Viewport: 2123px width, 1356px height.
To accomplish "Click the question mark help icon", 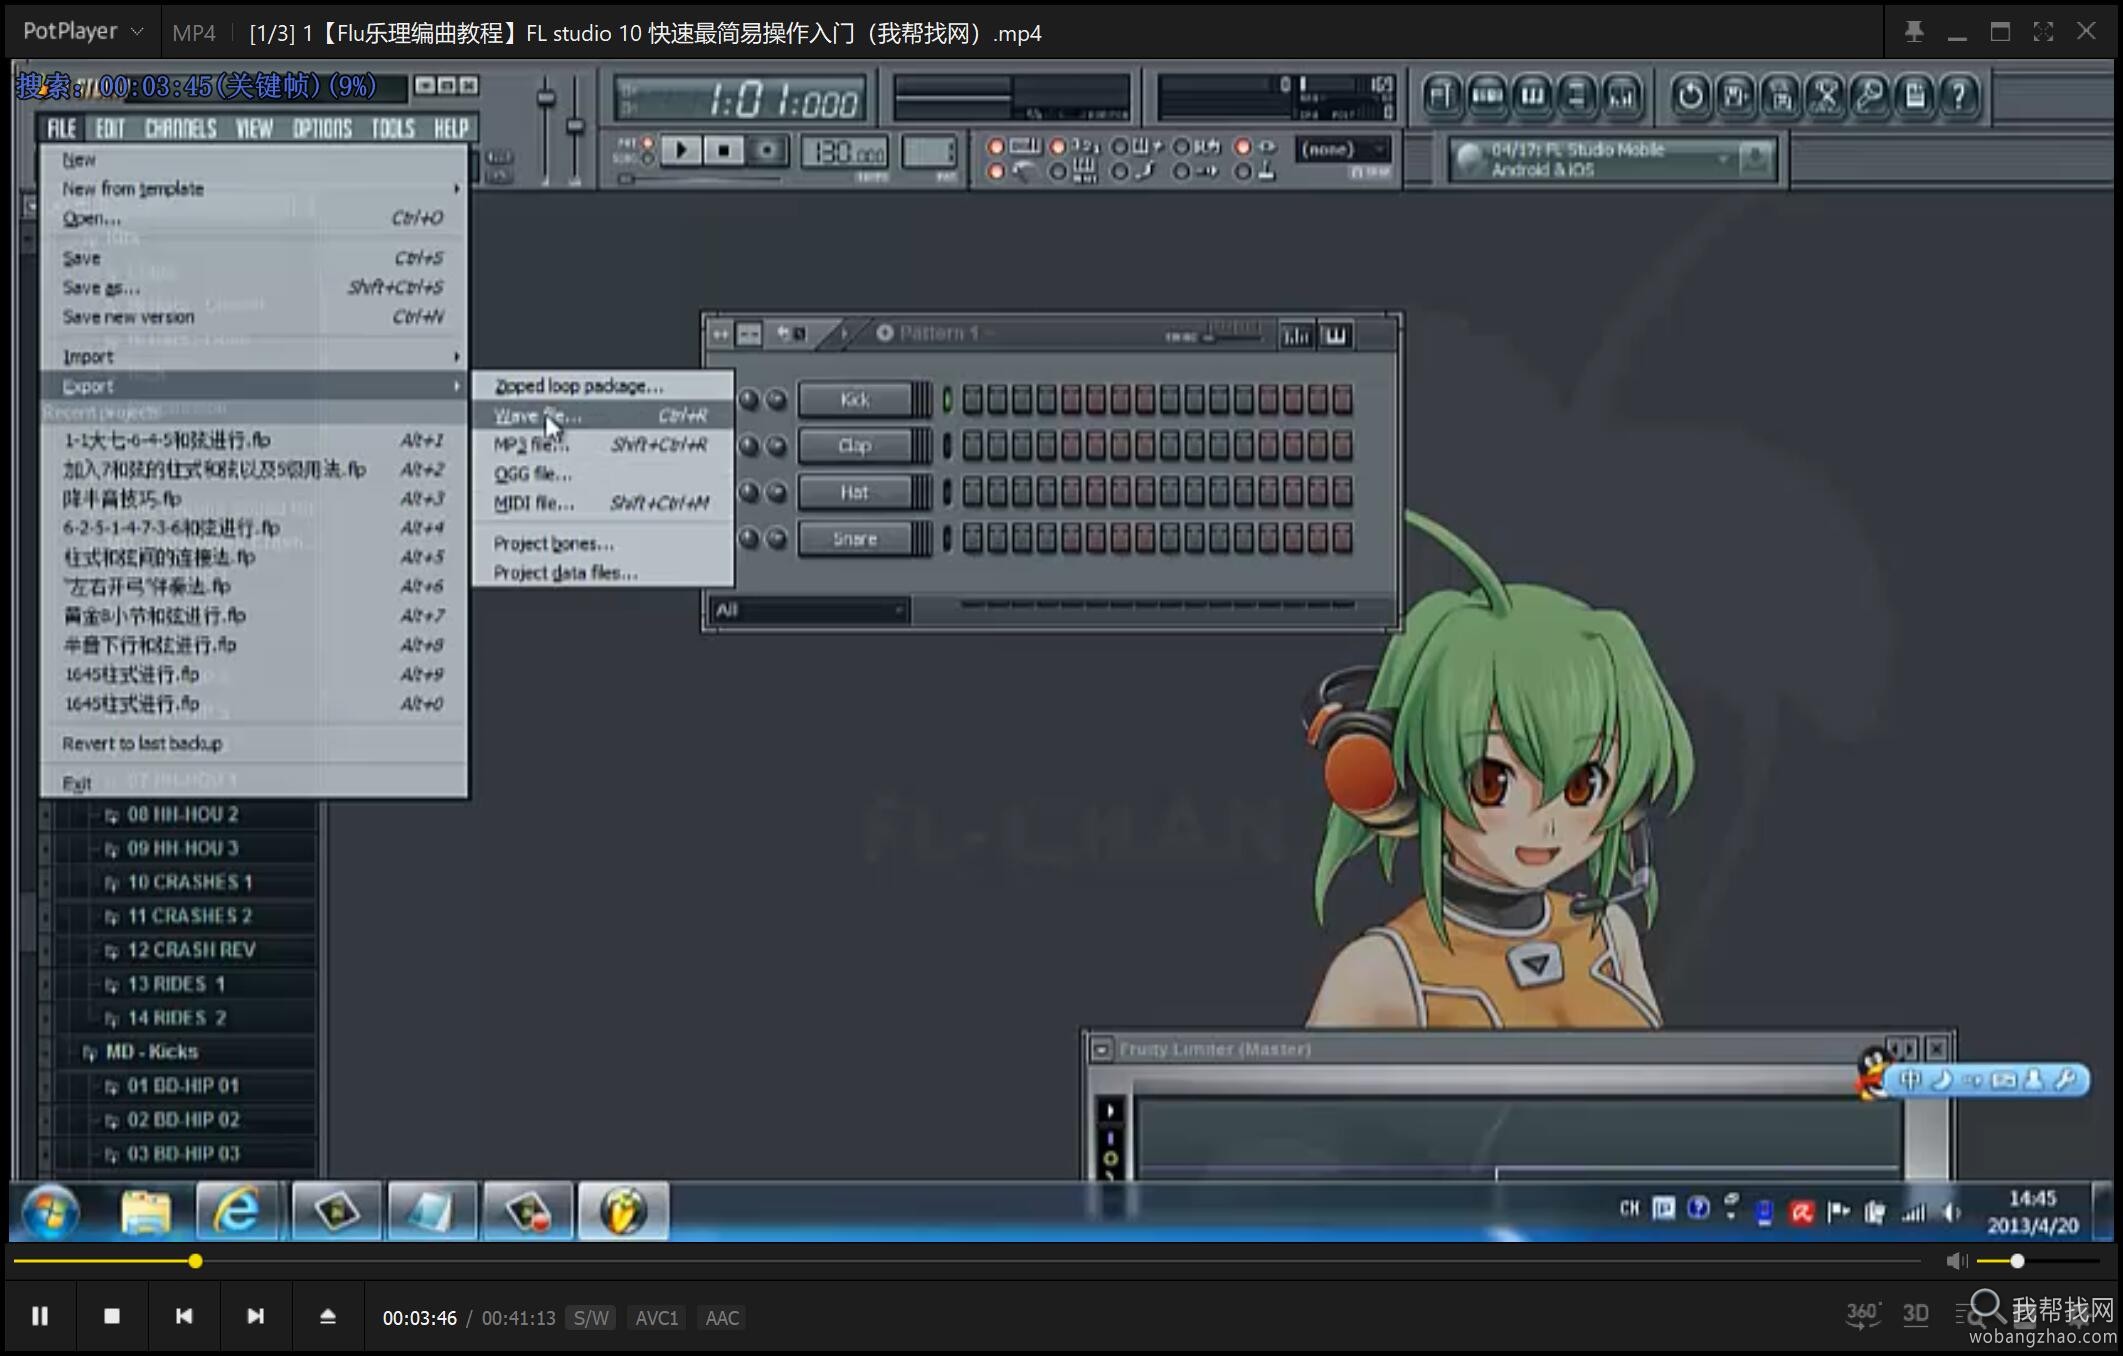I will (x=1960, y=96).
